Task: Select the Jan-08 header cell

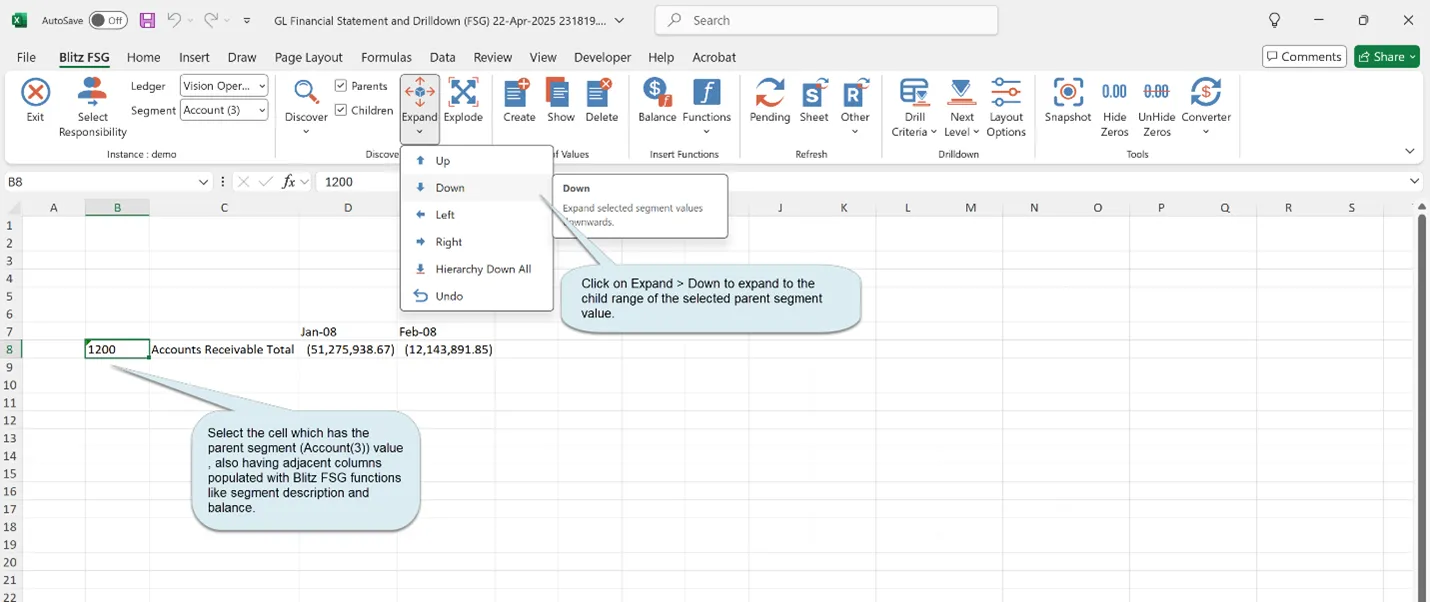Action: [x=348, y=331]
